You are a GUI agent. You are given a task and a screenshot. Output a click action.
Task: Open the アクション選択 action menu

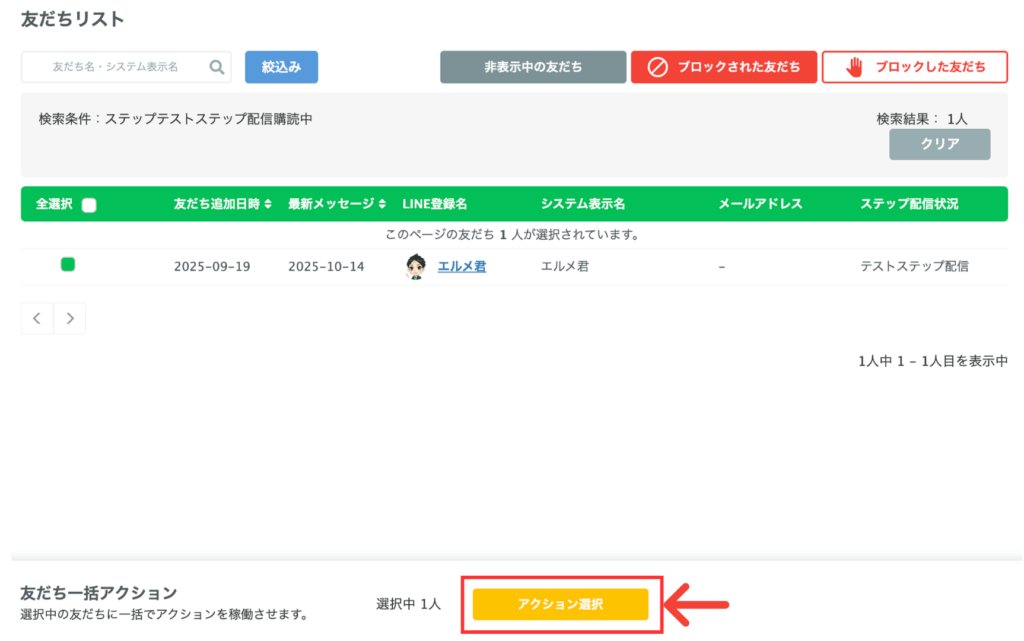pyautogui.click(x=560, y=604)
